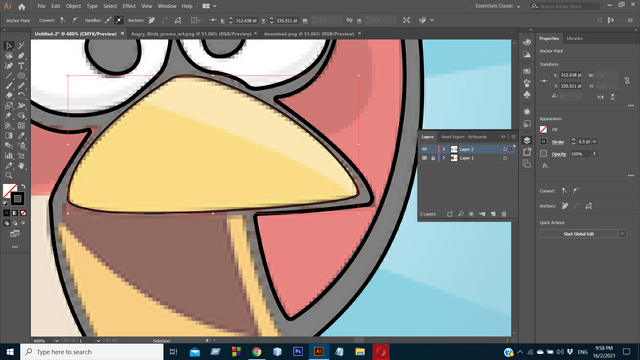The width and height of the screenshot is (640, 360).
Task: Enable hide handles for multiple anchor points
Action: (119, 20)
